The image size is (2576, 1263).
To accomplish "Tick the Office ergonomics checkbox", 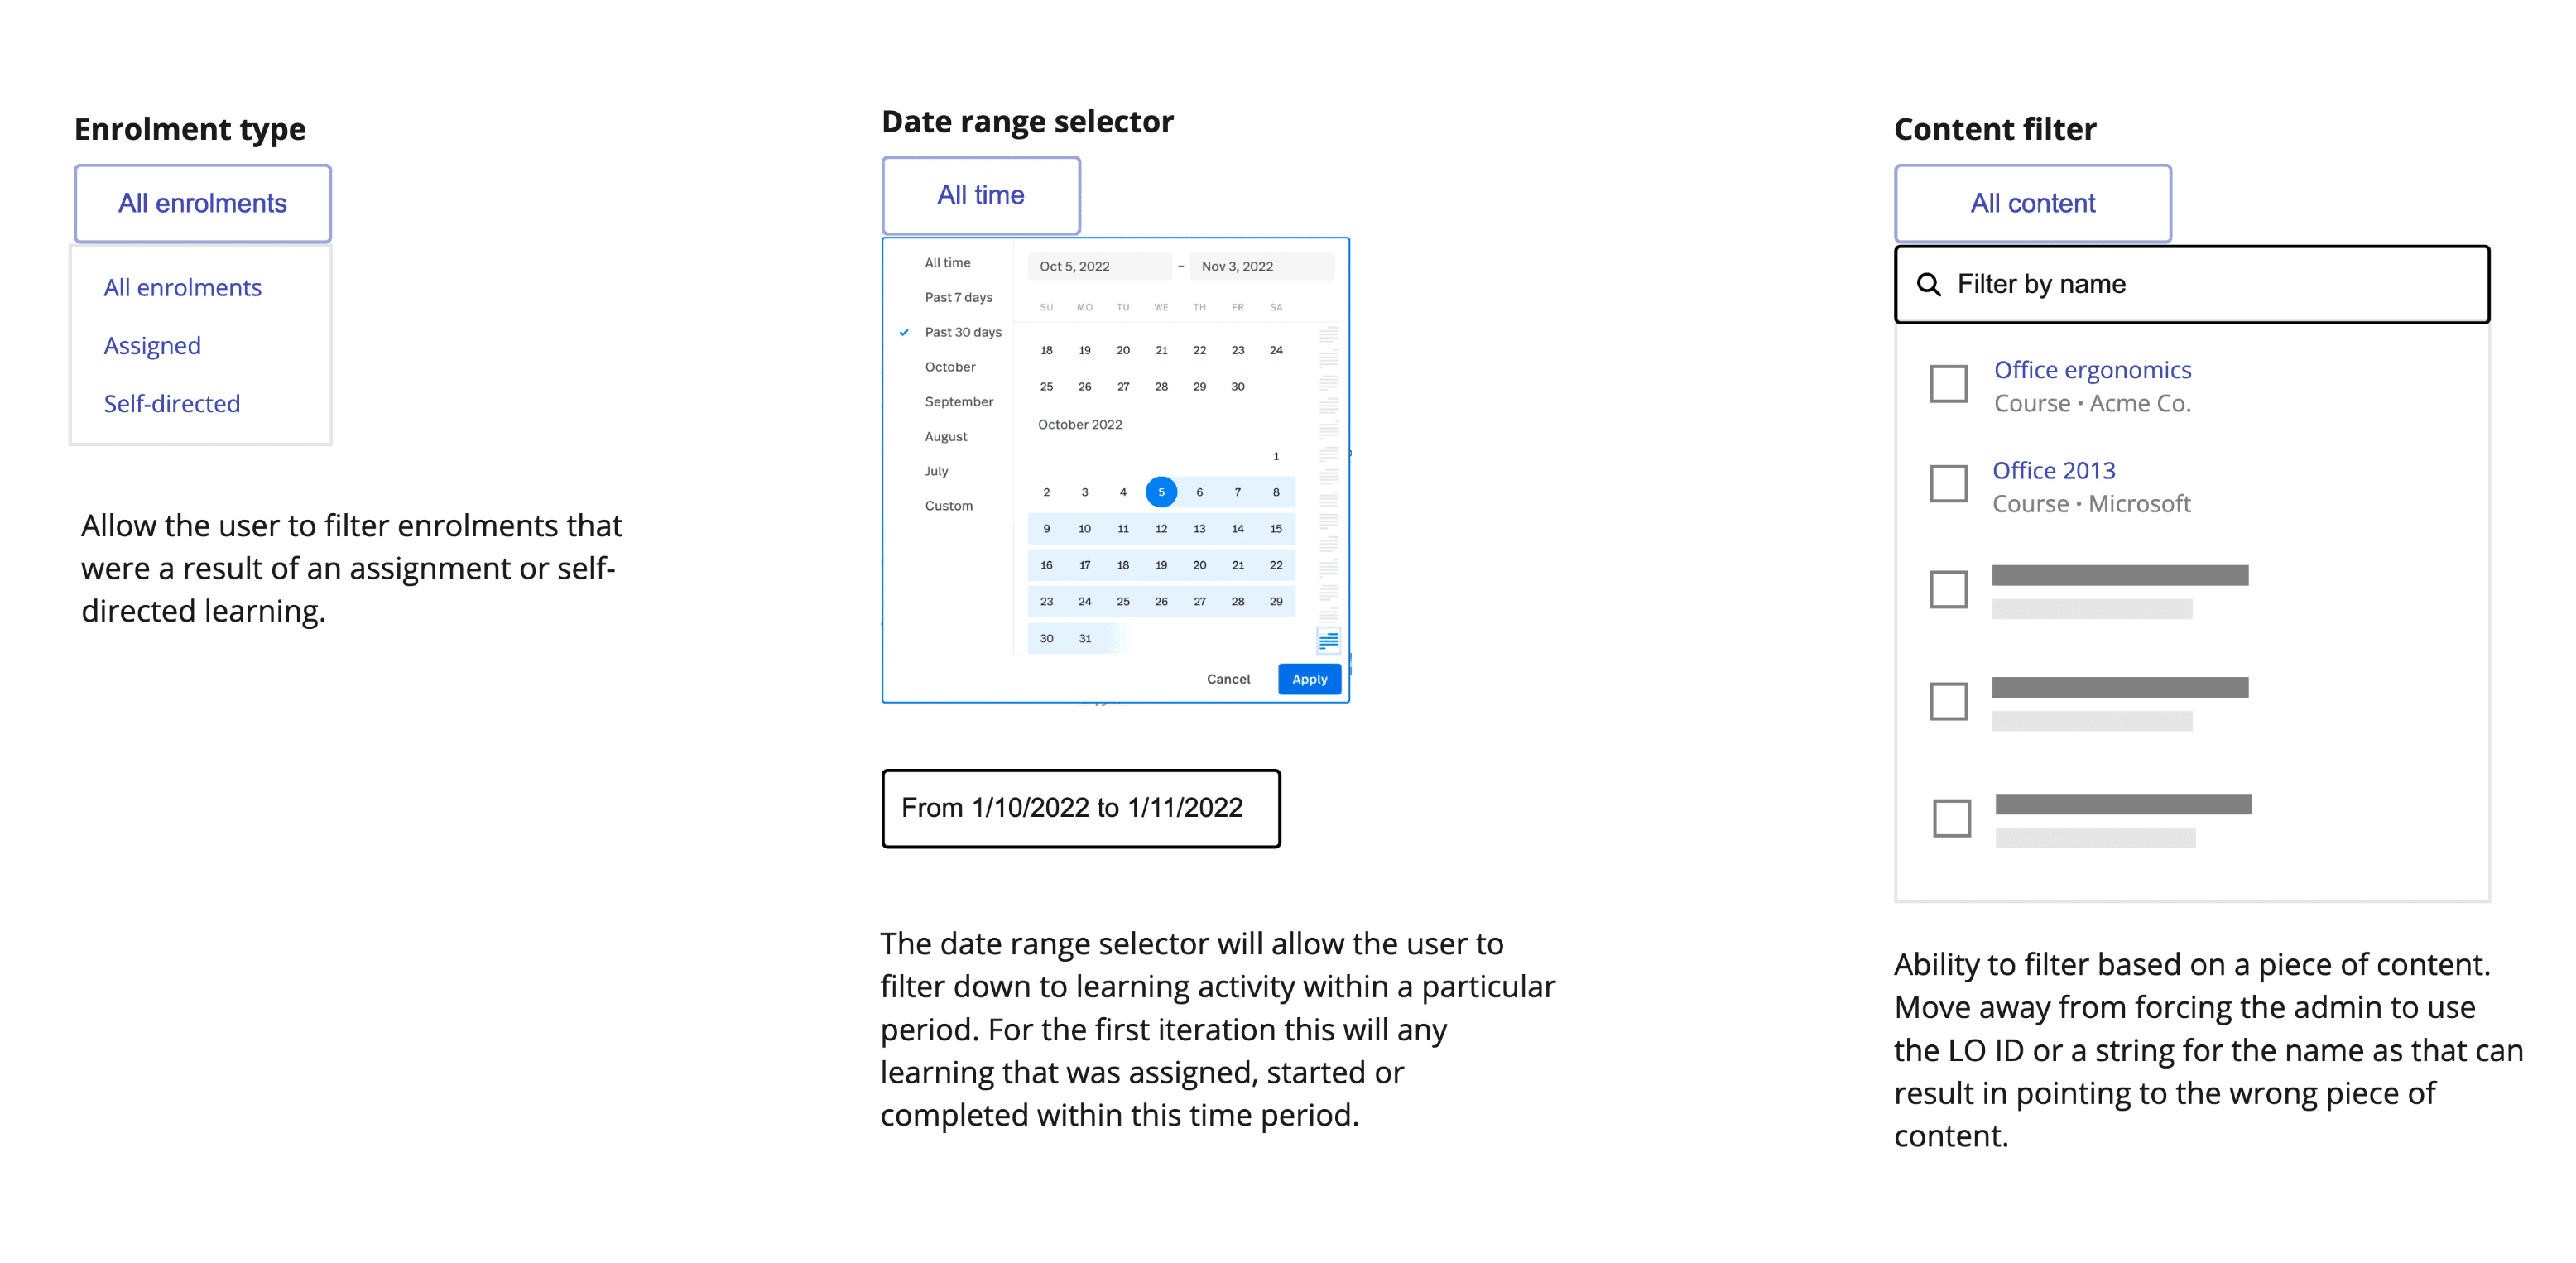I will [x=1947, y=384].
